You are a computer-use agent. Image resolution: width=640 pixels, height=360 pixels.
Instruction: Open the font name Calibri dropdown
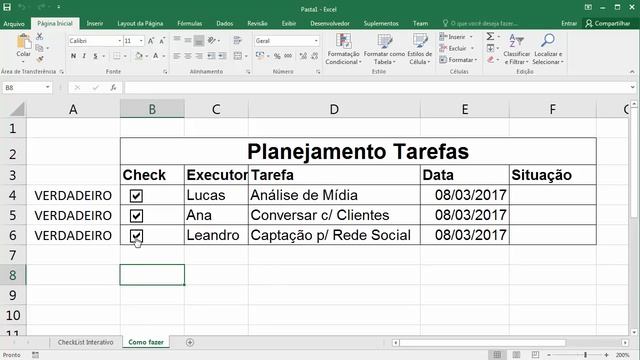click(120, 41)
